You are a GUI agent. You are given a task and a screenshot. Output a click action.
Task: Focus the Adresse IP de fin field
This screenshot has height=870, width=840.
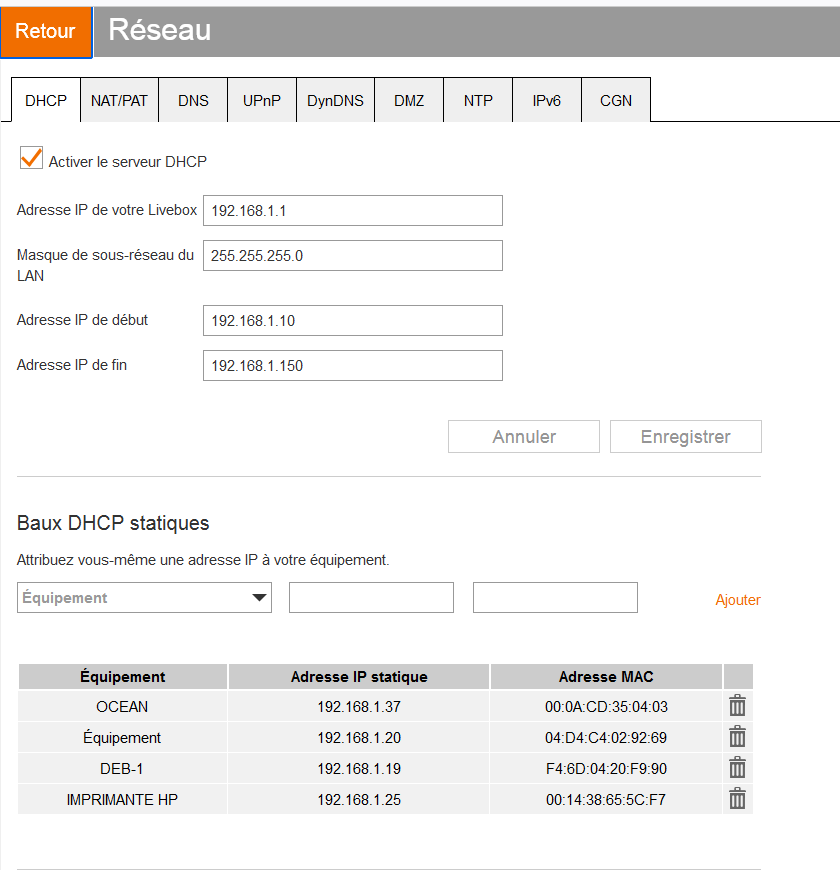point(353,365)
